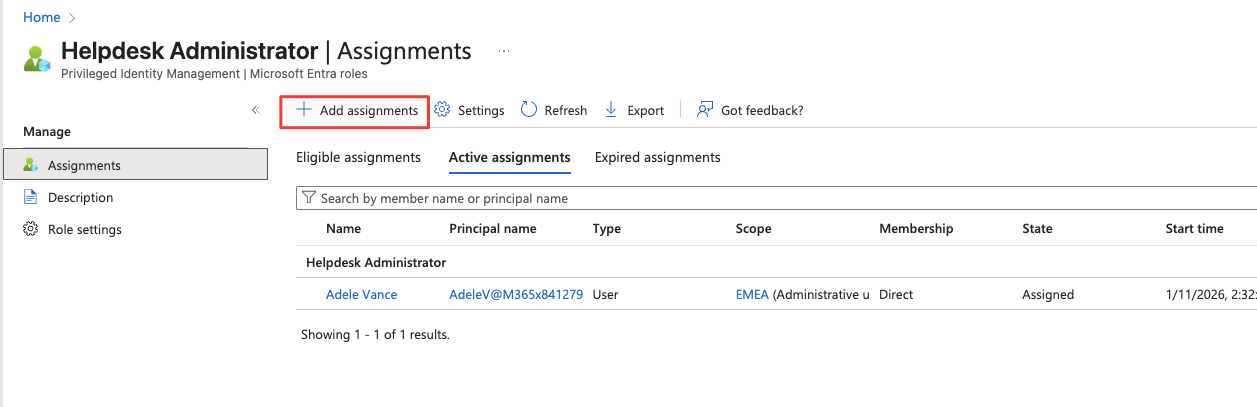Click the plus icon for Add assignments
Screen dimensions: 1257x407
[304, 110]
